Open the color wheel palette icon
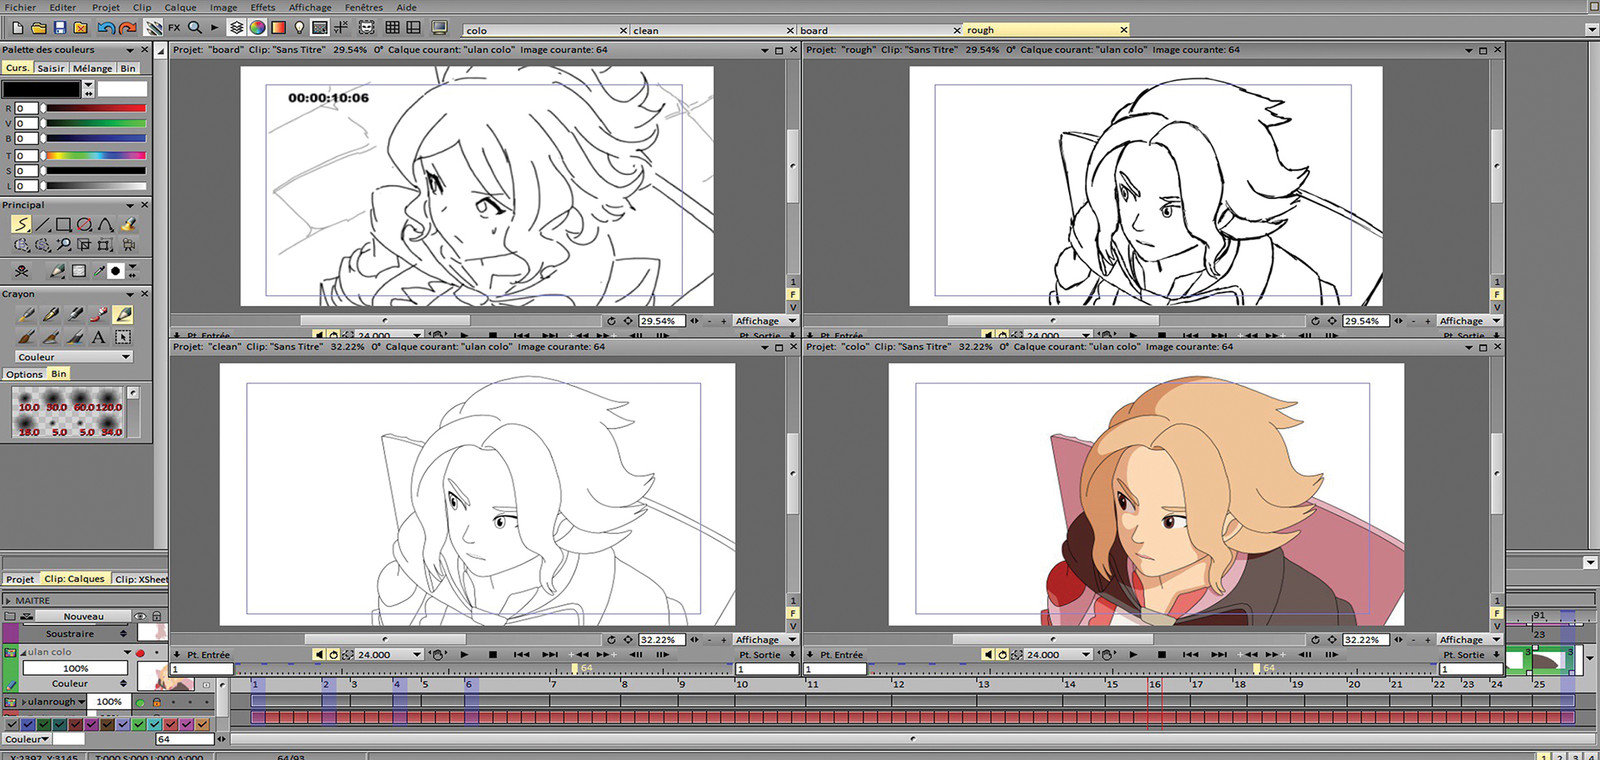Image resolution: width=1600 pixels, height=760 pixels. (x=257, y=28)
